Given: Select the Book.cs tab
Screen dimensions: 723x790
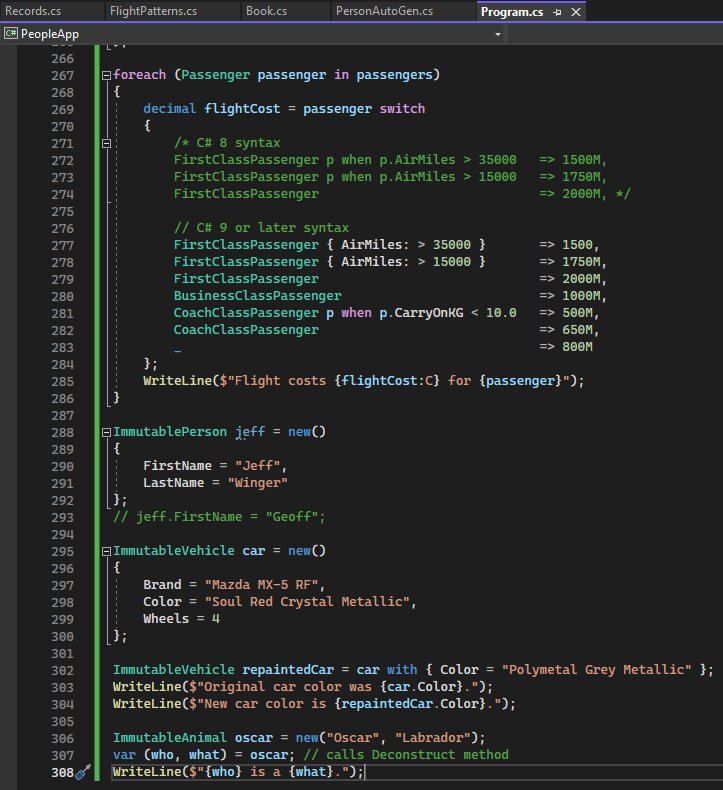Looking at the screenshot, I should click(266, 12).
